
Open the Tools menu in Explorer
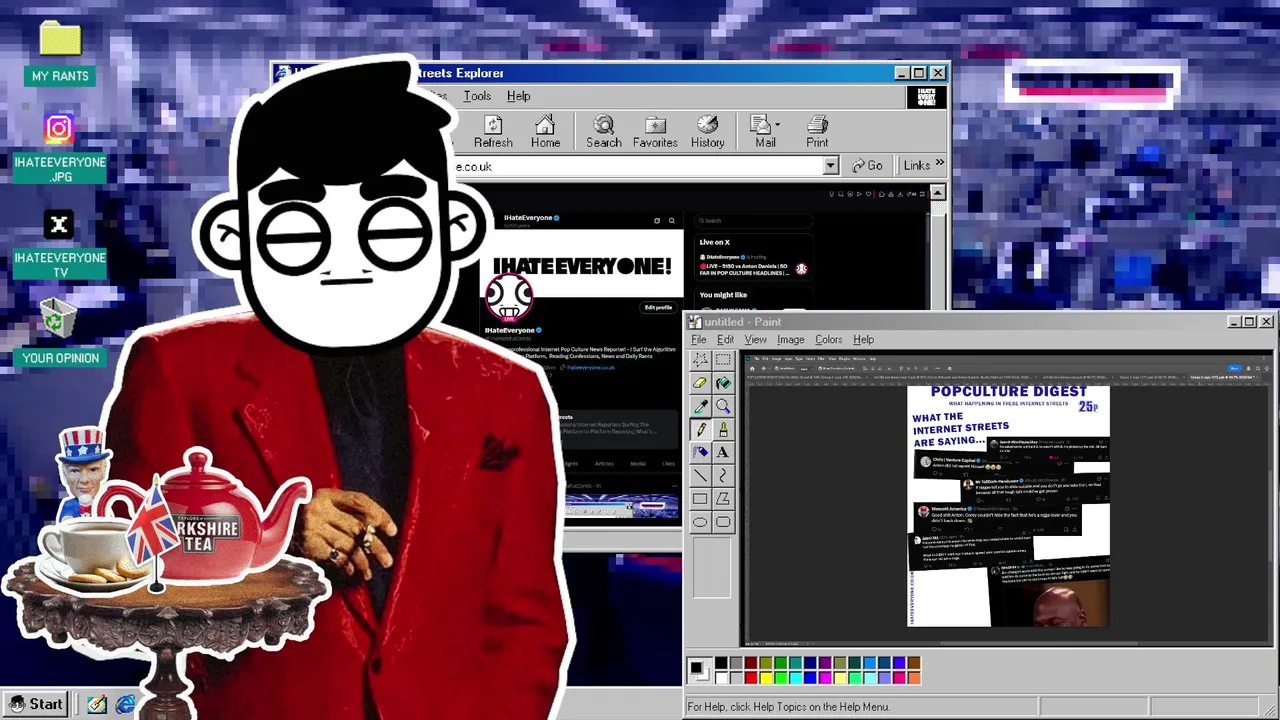click(477, 96)
